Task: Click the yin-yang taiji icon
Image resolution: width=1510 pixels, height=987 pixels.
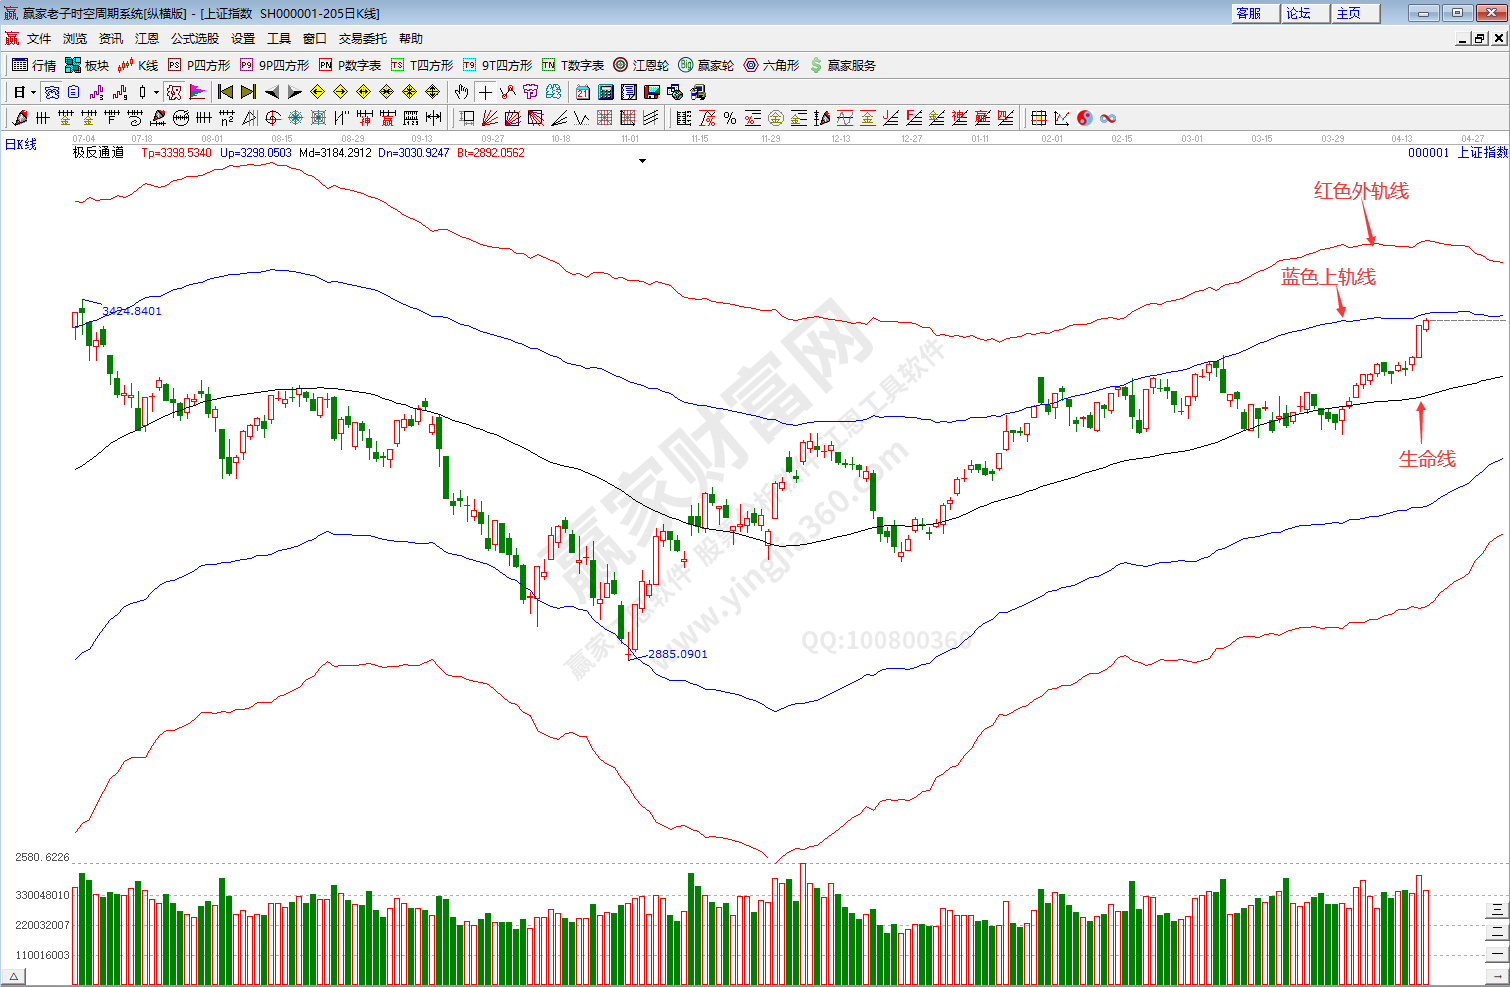Action: 1085,118
